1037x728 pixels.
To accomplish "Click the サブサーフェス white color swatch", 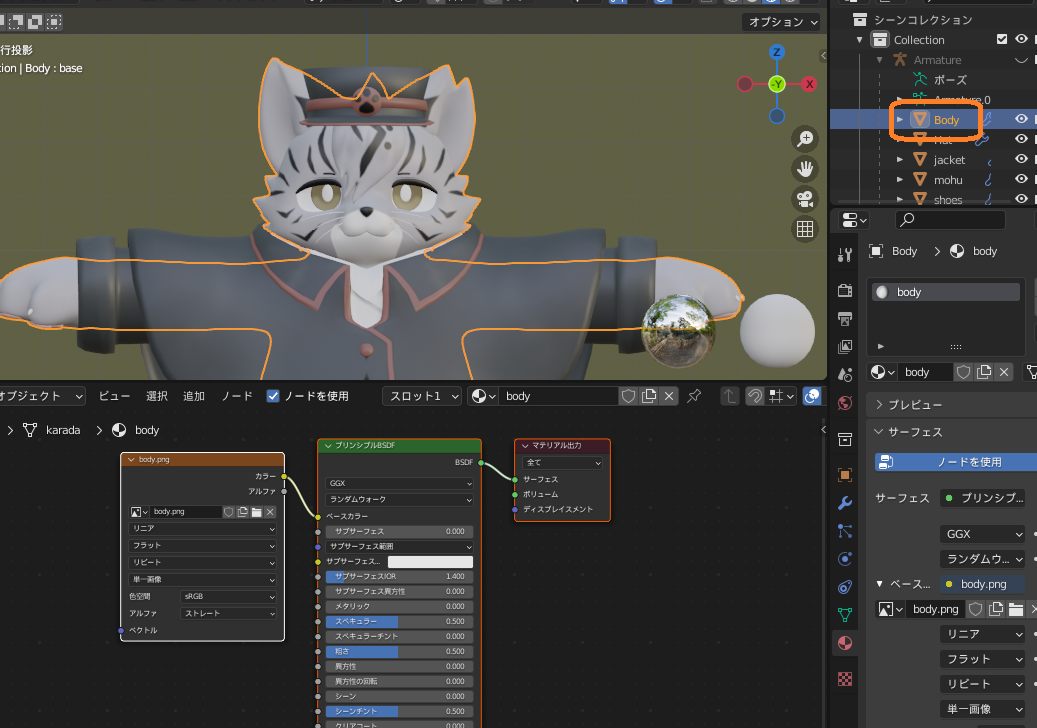I will pyautogui.click(x=431, y=561).
